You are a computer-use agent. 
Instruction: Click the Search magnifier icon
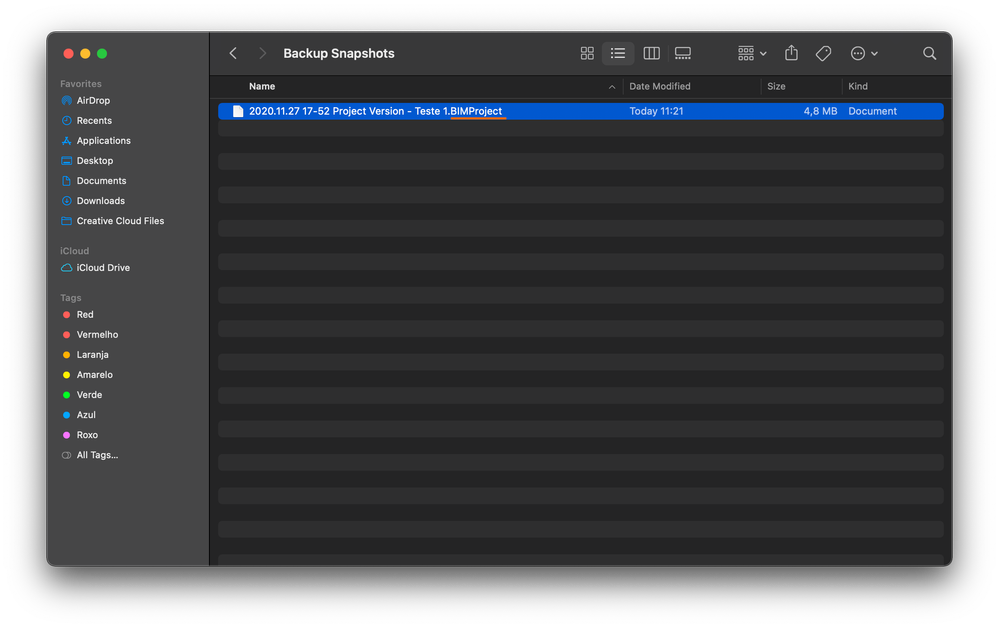[x=930, y=54]
